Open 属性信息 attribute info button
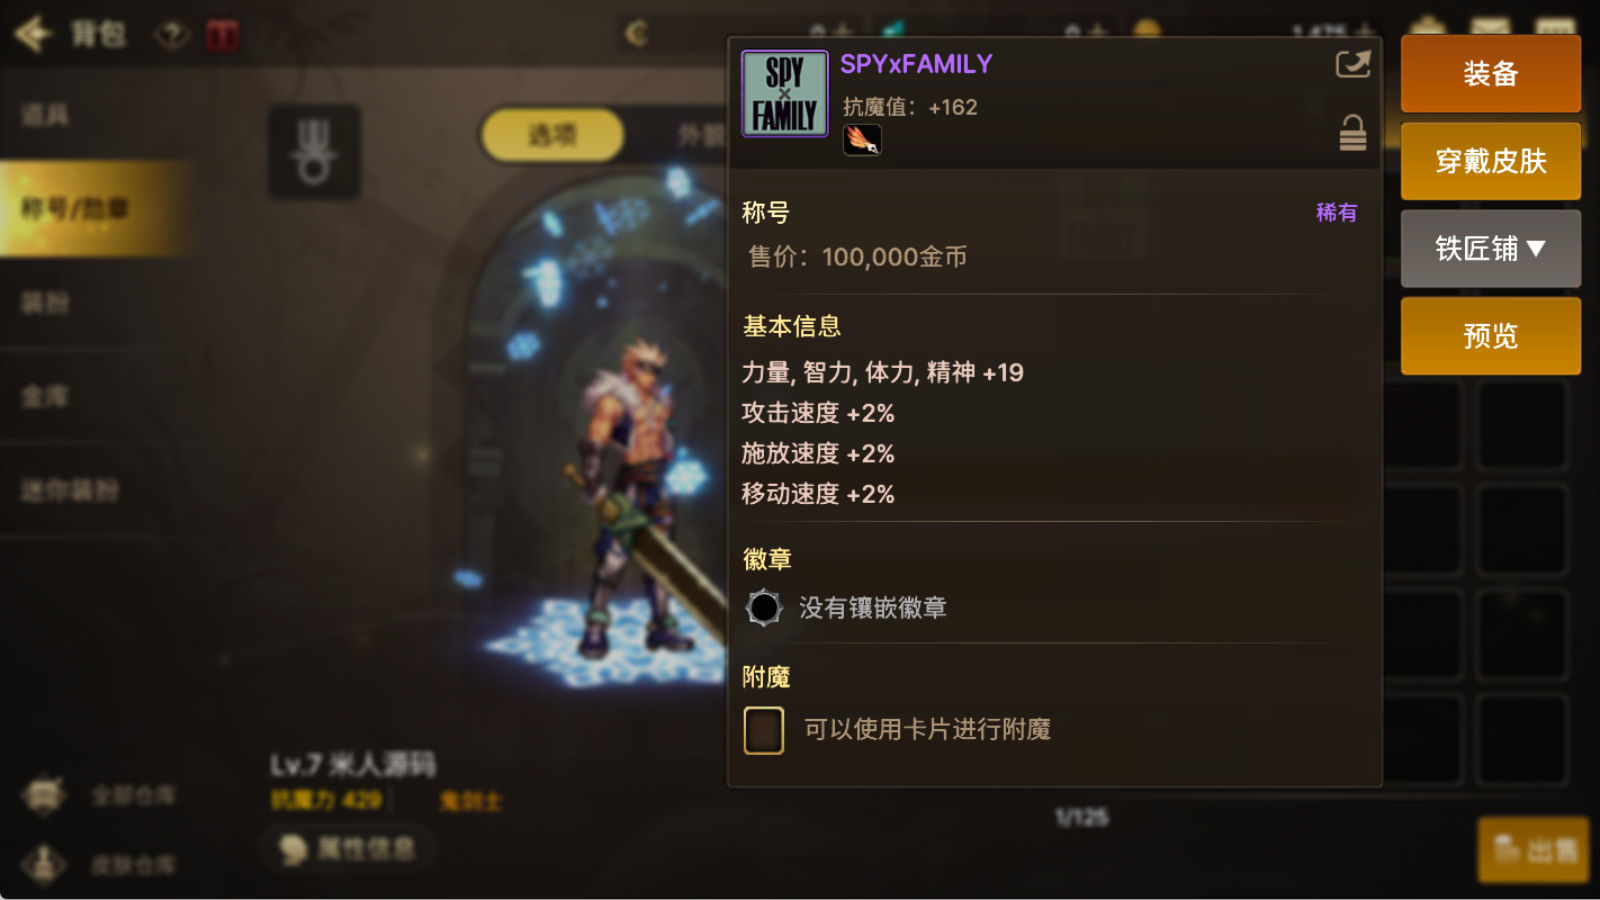Screen dimensions: 1600x900 click(x=348, y=849)
